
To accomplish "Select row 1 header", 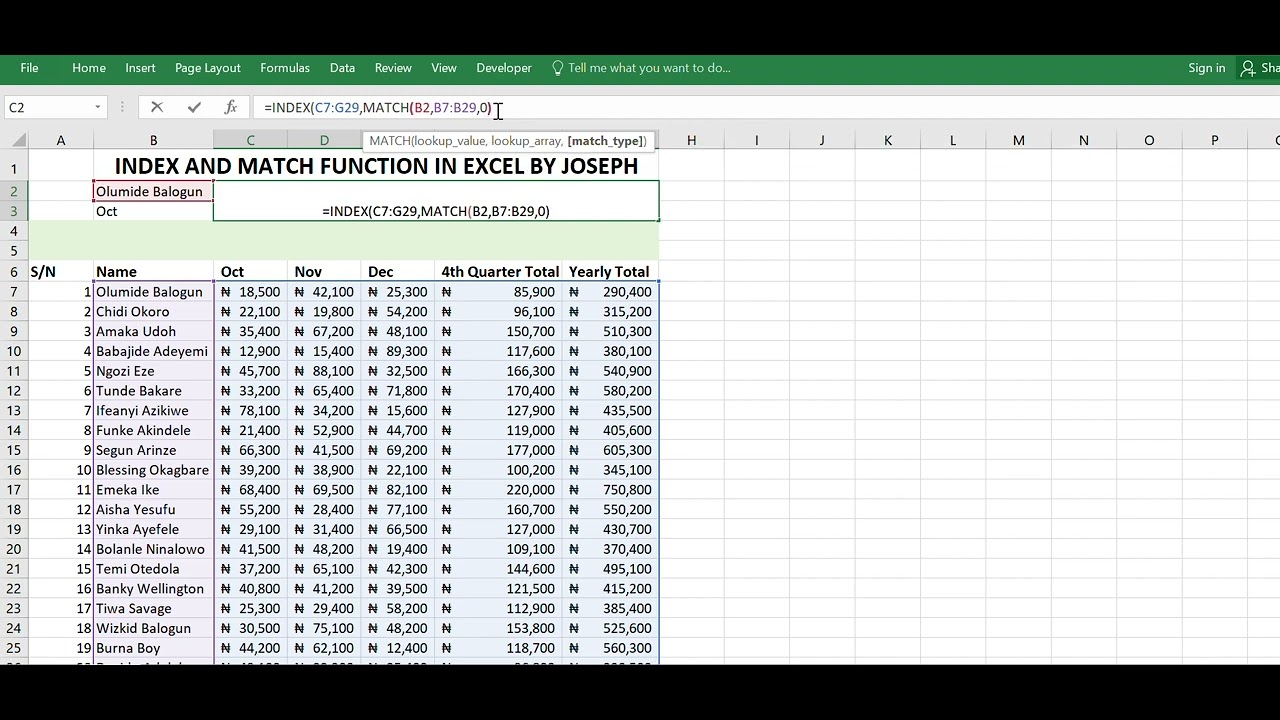I will point(14,167).
